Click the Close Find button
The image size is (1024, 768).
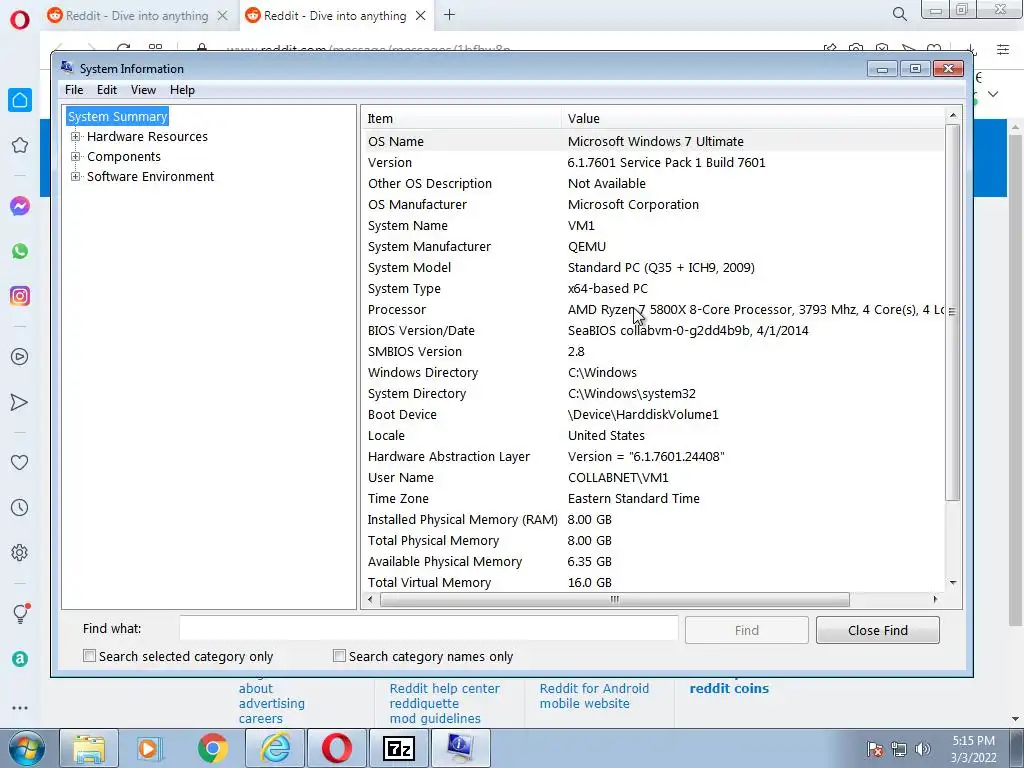point(878,630)
